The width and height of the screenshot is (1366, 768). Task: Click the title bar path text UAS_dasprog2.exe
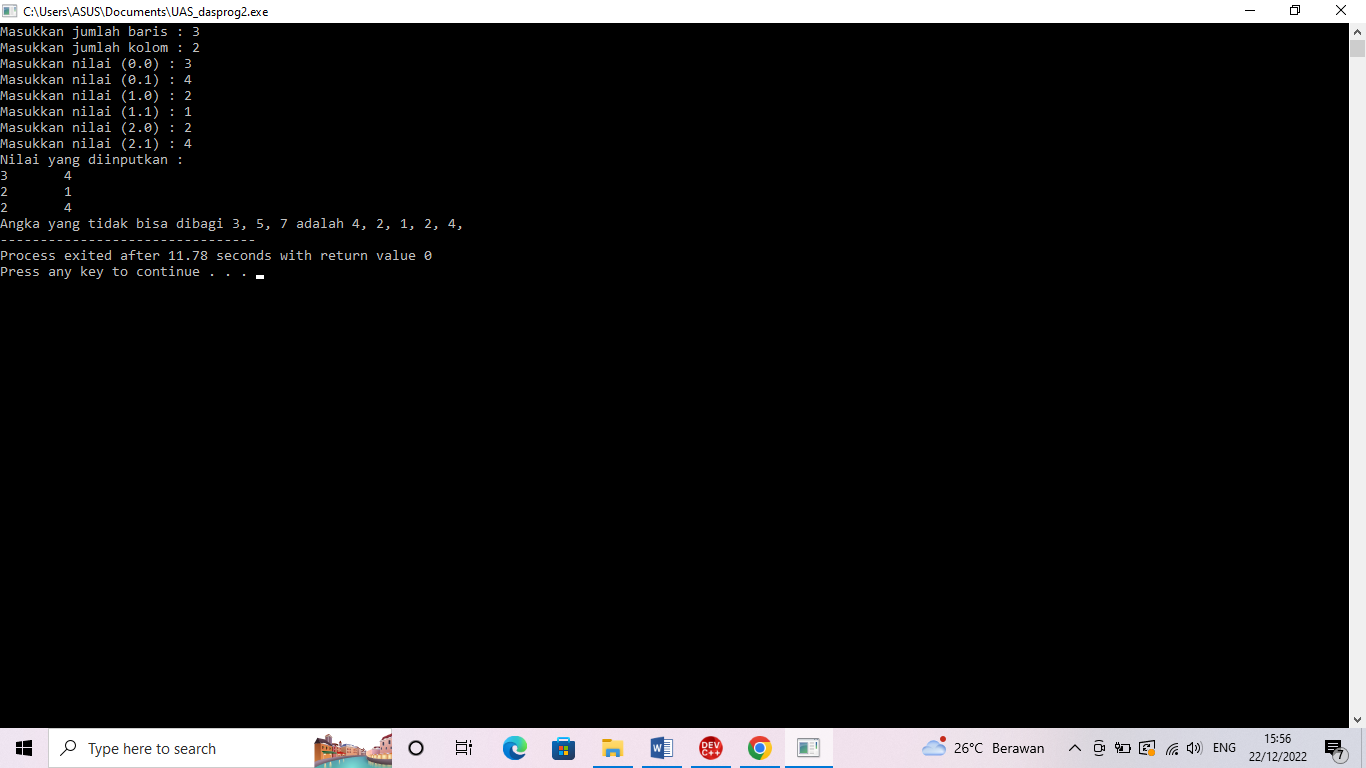(146, 12)
